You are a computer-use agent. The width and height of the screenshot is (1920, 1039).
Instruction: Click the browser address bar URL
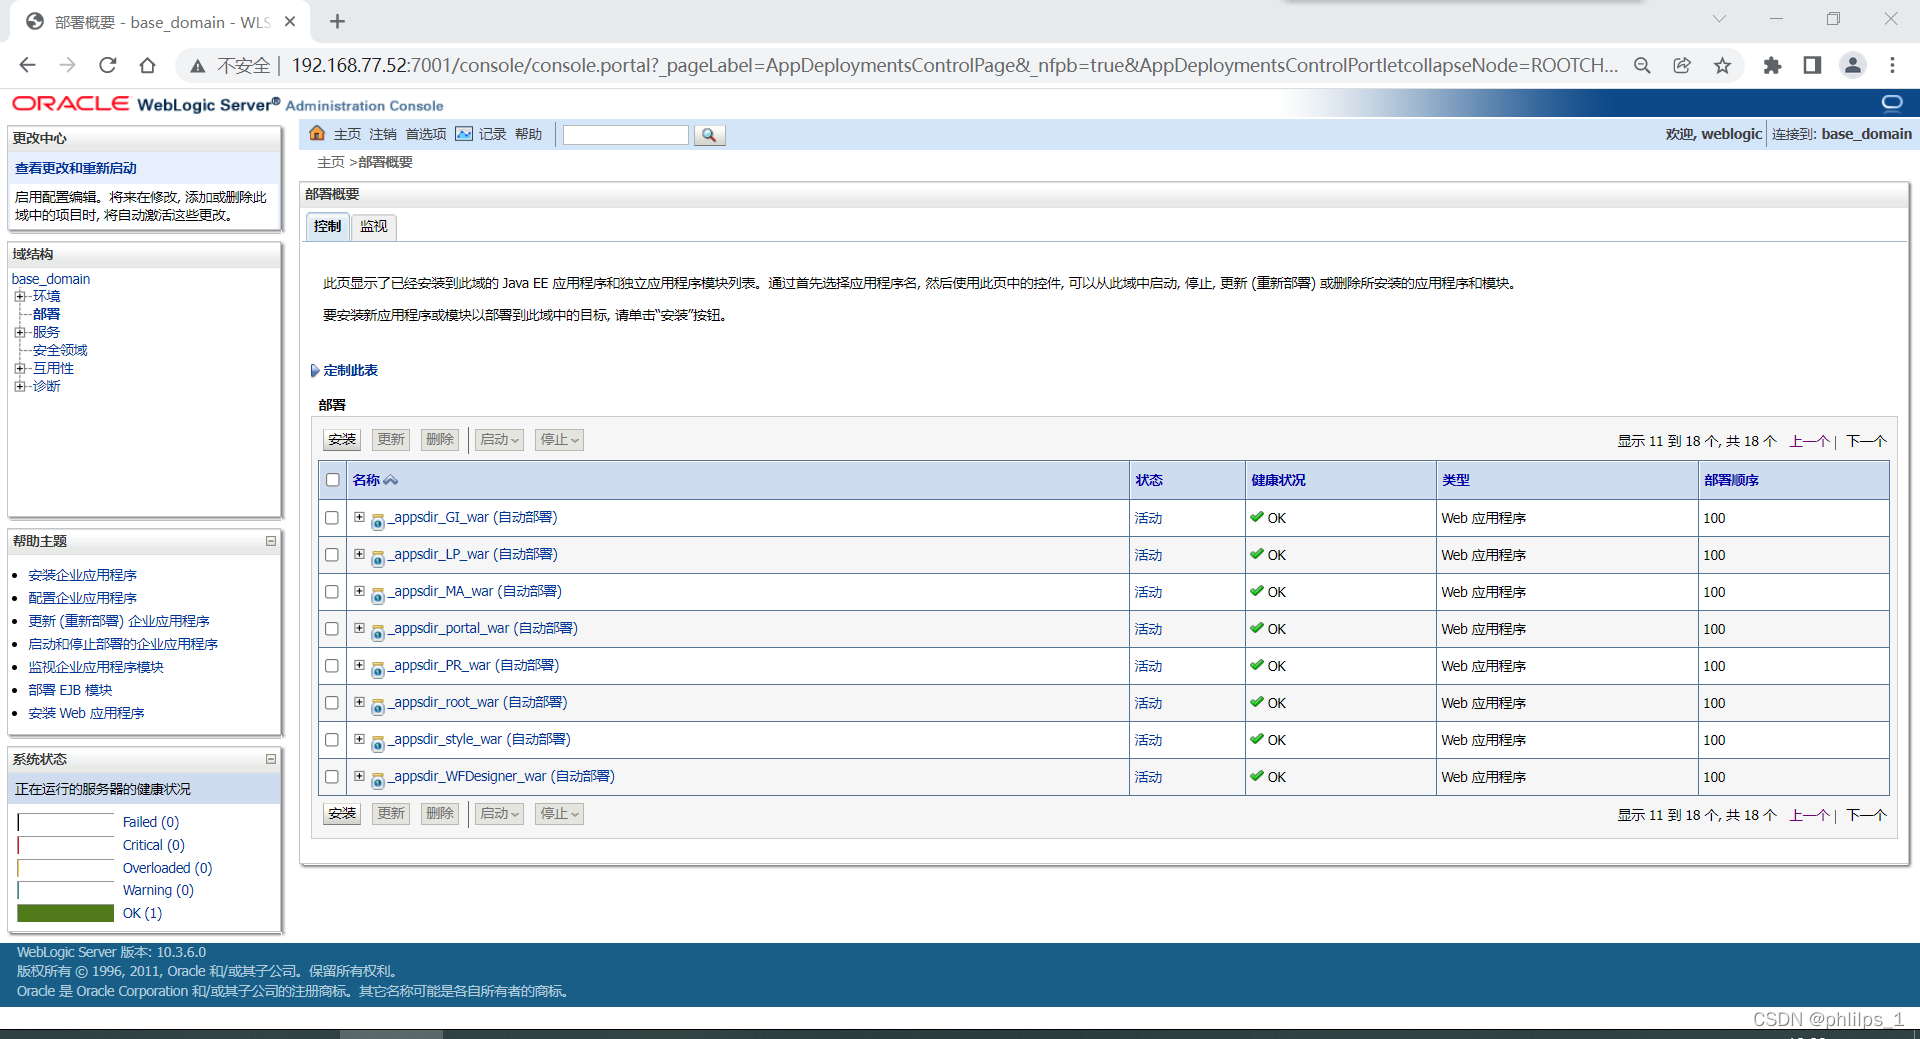pos(954,66)
